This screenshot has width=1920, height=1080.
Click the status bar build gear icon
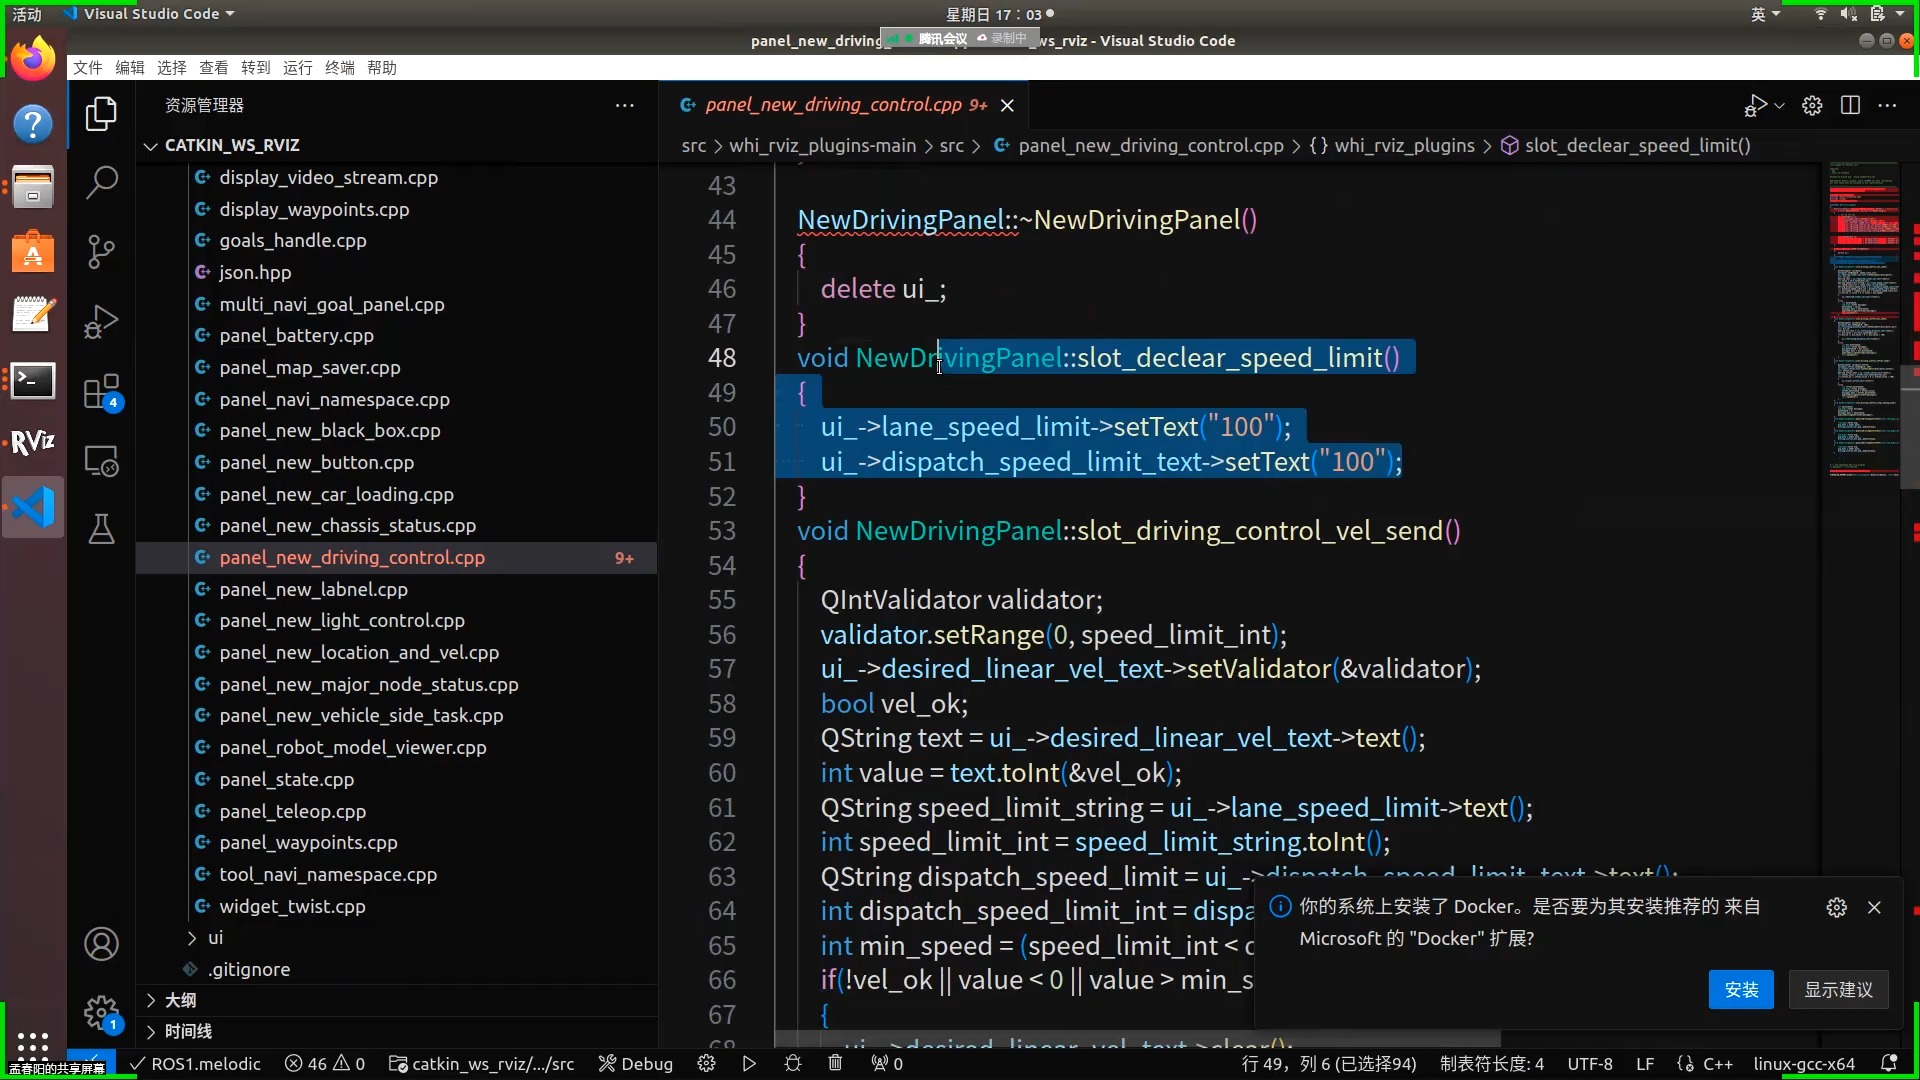point(706,1064)
